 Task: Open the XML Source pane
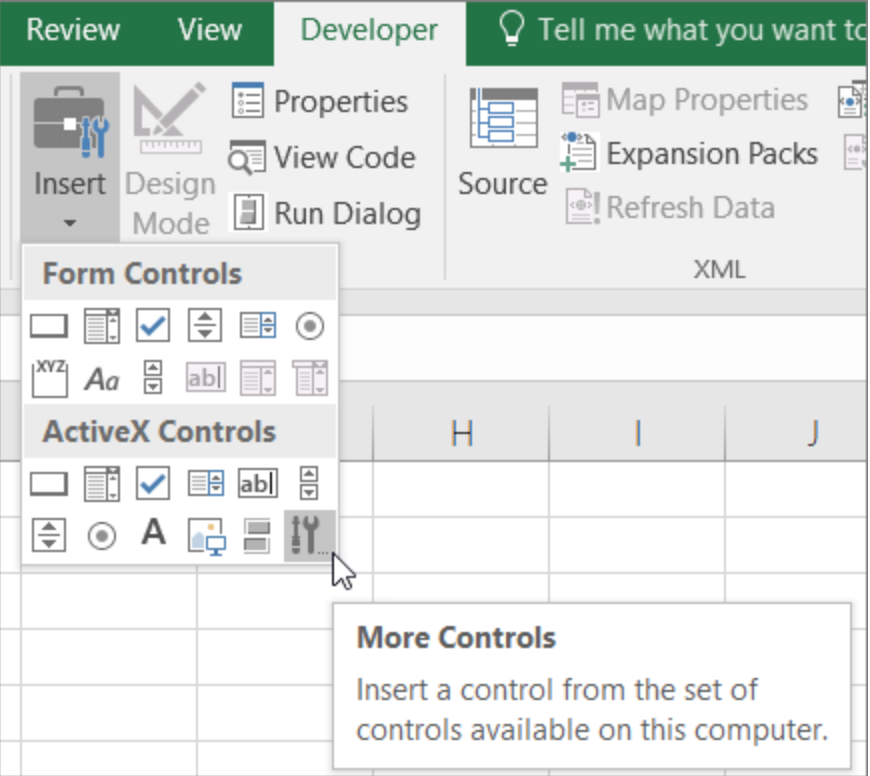click(503, 141)
